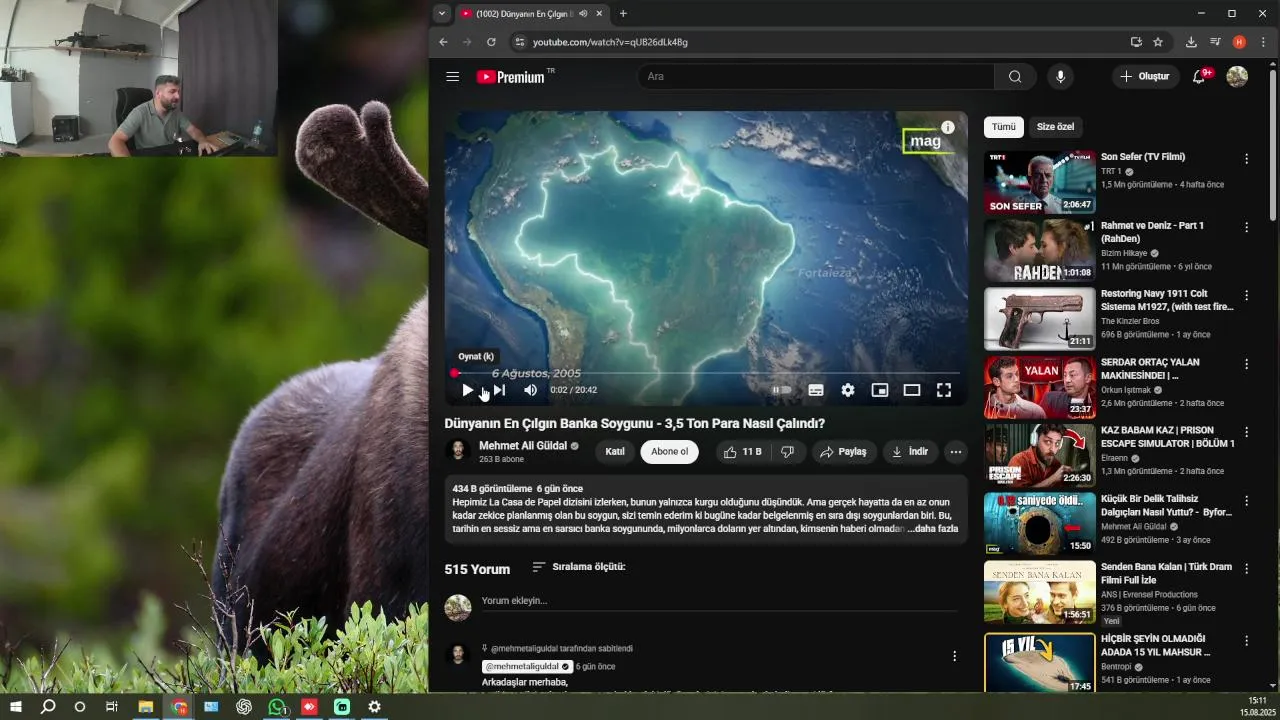Open the channel avatar beside Mehmet Ali Güldal

pyautogui.click(x=458, y=451)
